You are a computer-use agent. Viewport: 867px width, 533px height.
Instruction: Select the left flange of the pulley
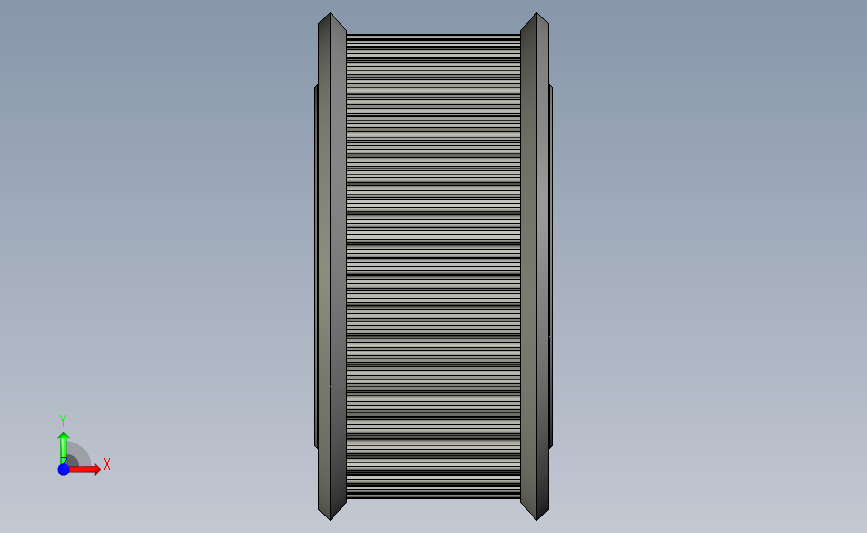coord(332,266)
